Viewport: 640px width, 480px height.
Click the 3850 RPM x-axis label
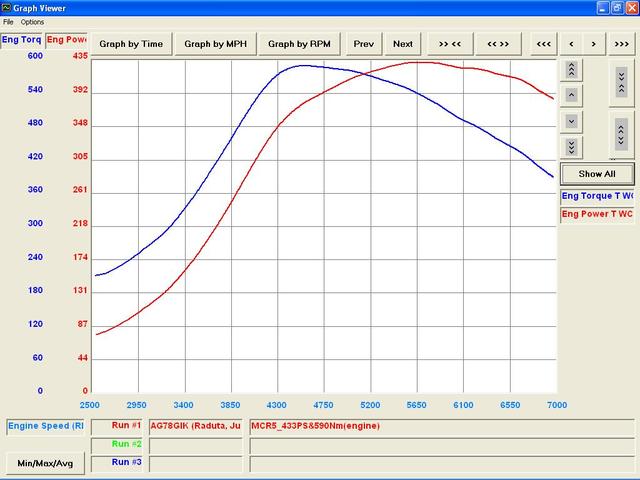pyautogui.click(x=230, y=405)
